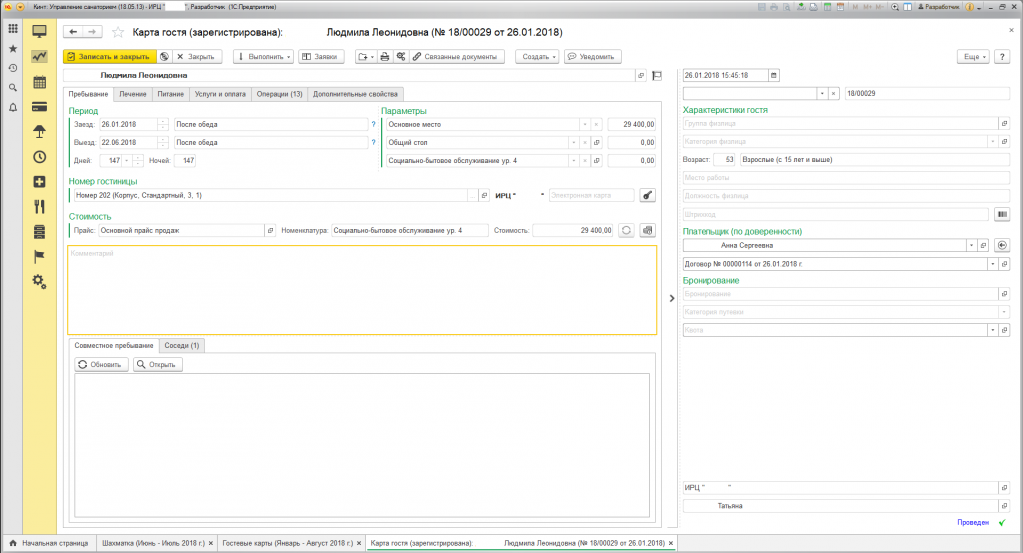Click the electronic key card icon

pyautogui.click(x=647, y=195)
